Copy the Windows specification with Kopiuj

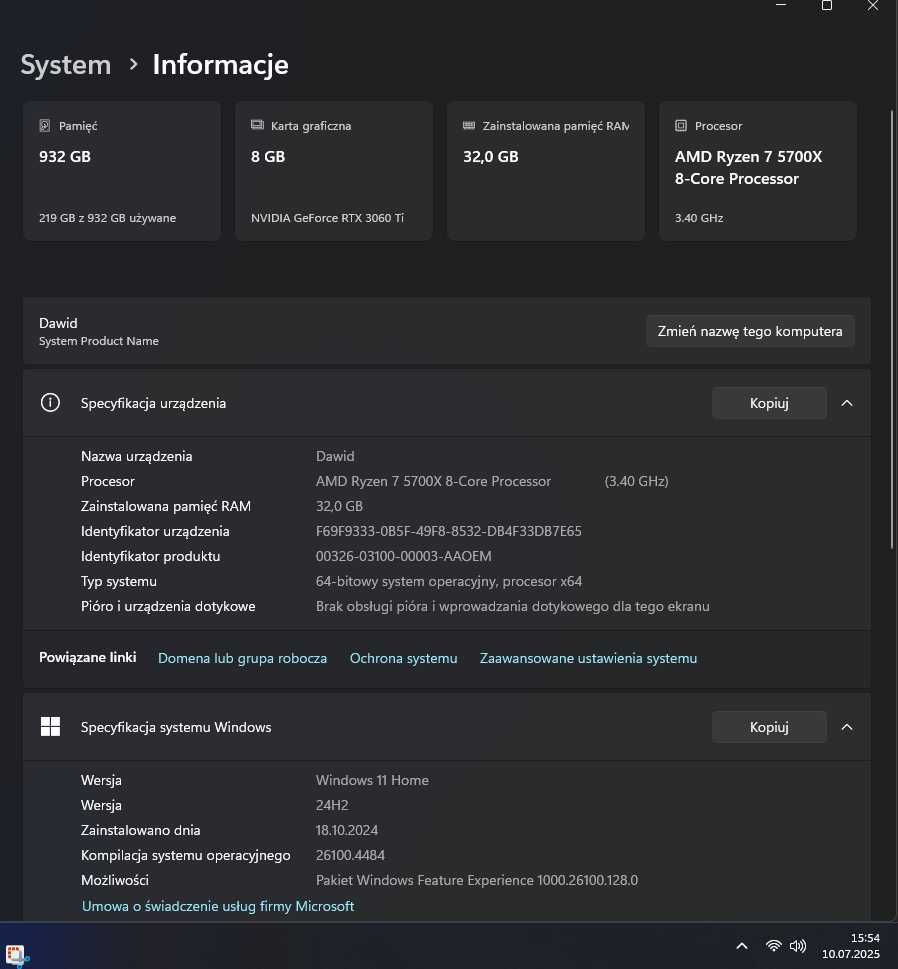(769, 727)
